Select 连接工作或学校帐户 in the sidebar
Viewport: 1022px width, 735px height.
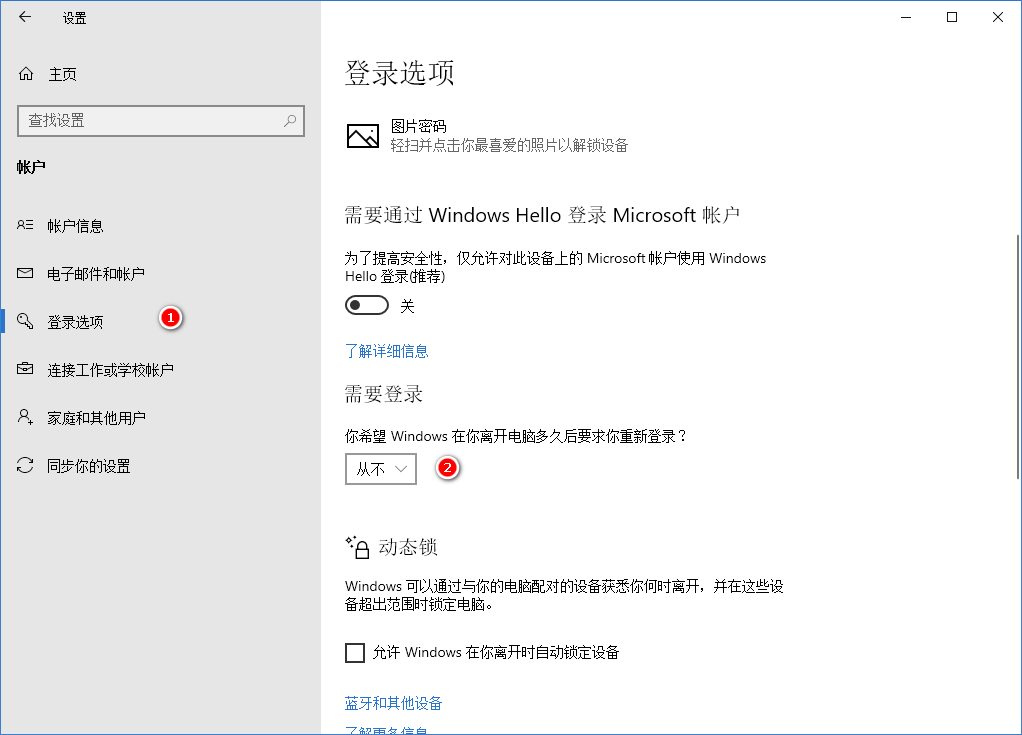click(x=110, y=369)
